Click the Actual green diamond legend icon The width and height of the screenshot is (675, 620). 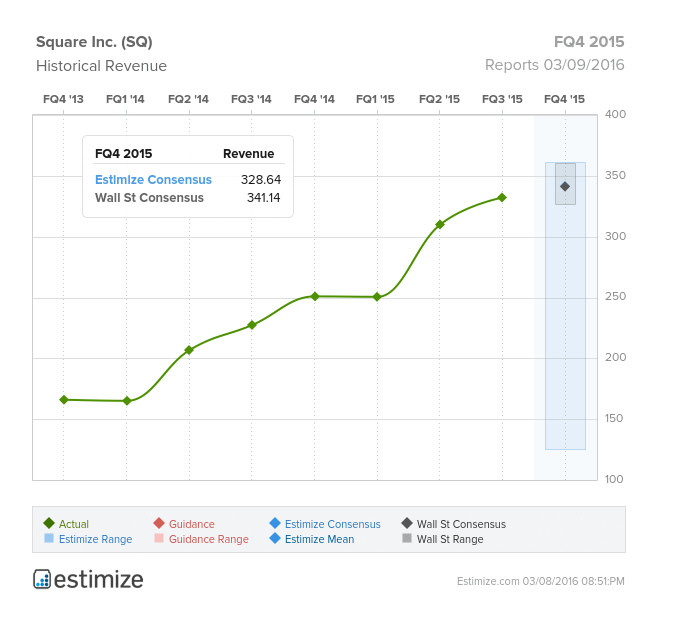(x=49, y=523)
